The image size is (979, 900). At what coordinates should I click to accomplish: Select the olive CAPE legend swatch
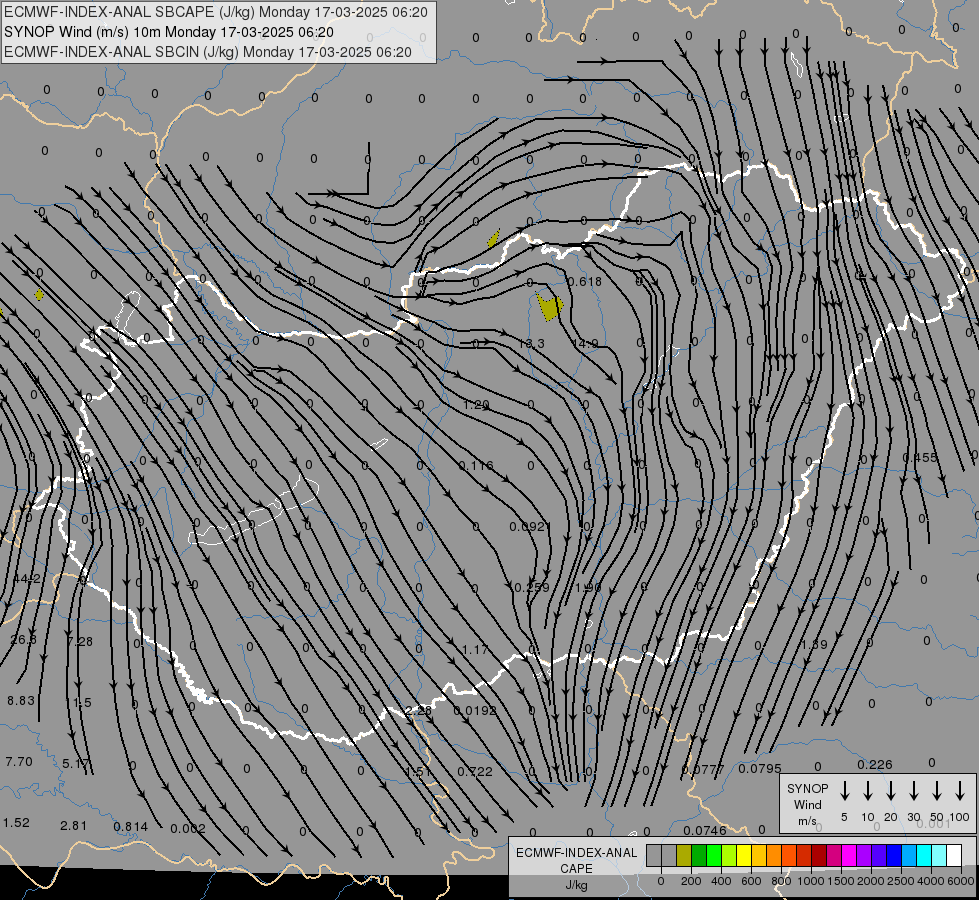tap(684, 856)
